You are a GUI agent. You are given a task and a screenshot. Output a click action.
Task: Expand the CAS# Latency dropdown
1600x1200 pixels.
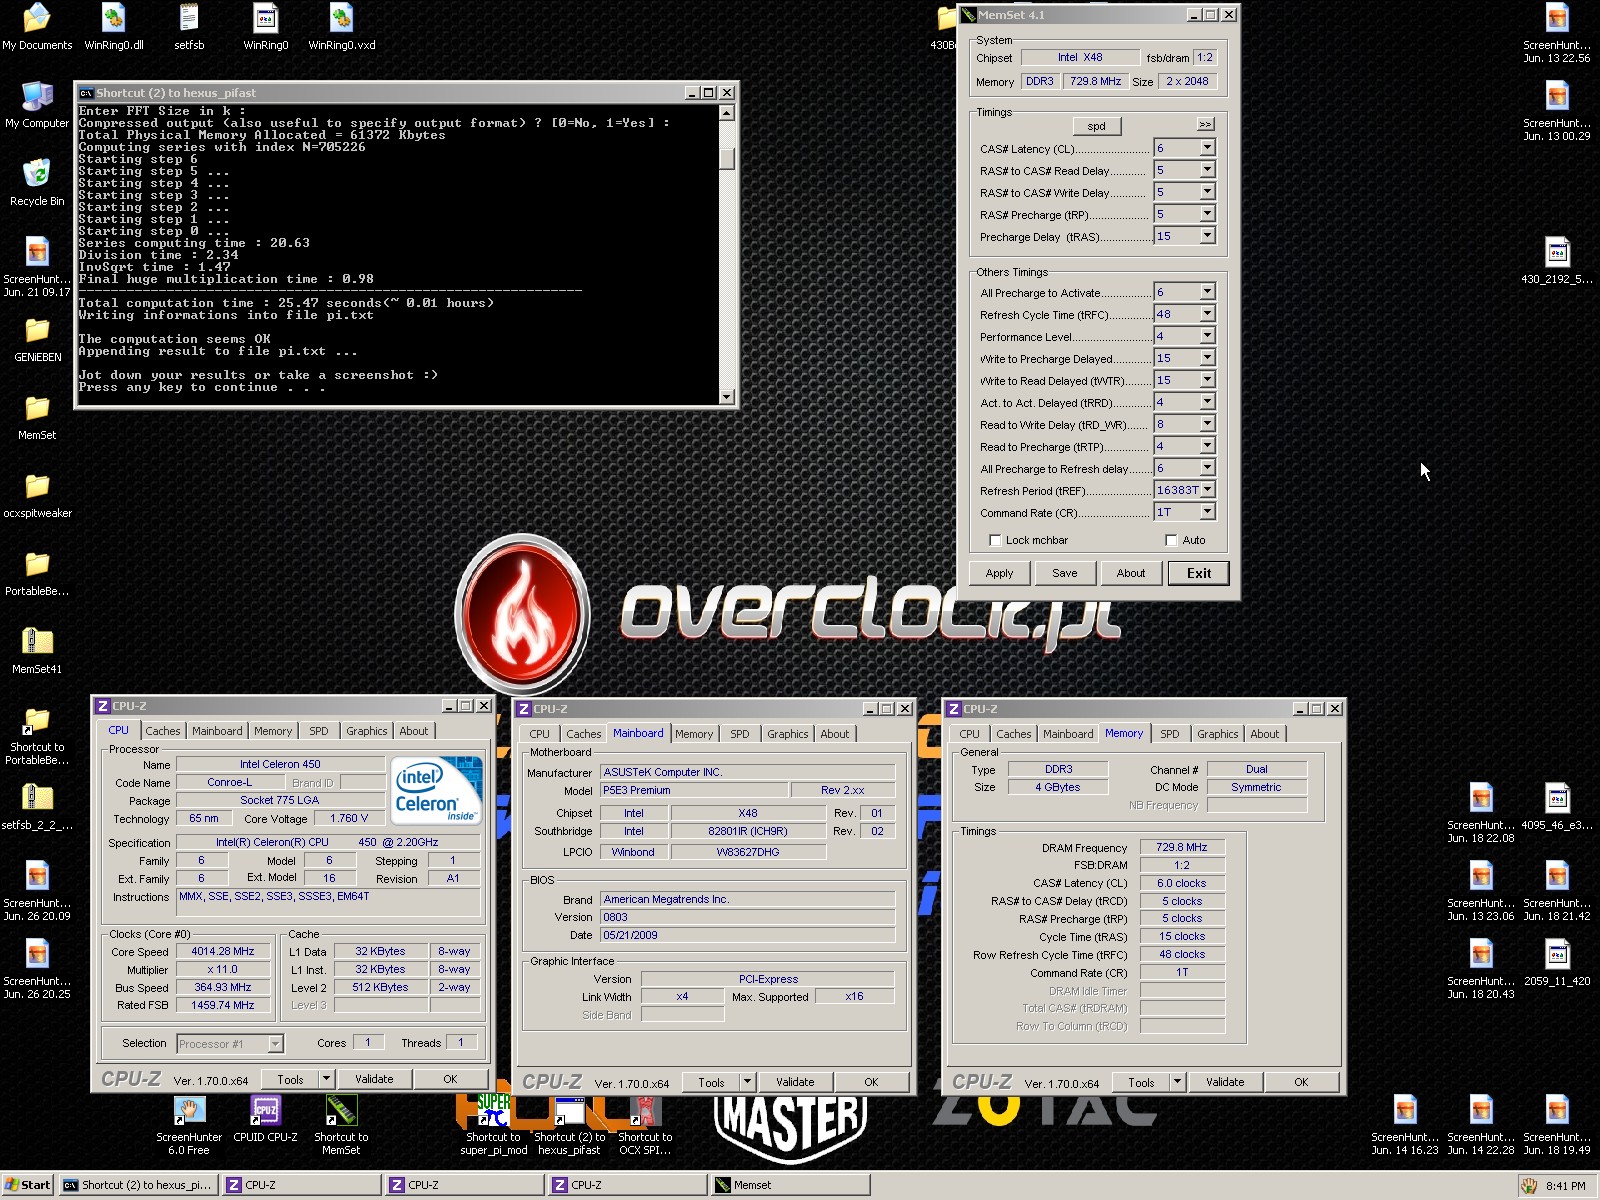(1207, 148)
